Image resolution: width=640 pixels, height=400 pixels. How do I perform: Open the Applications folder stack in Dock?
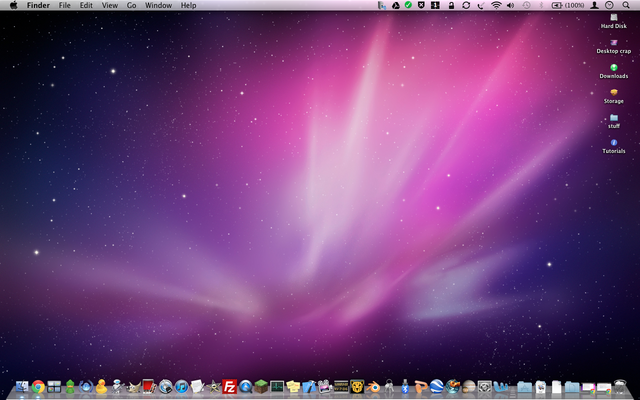[x=524, y=387]
